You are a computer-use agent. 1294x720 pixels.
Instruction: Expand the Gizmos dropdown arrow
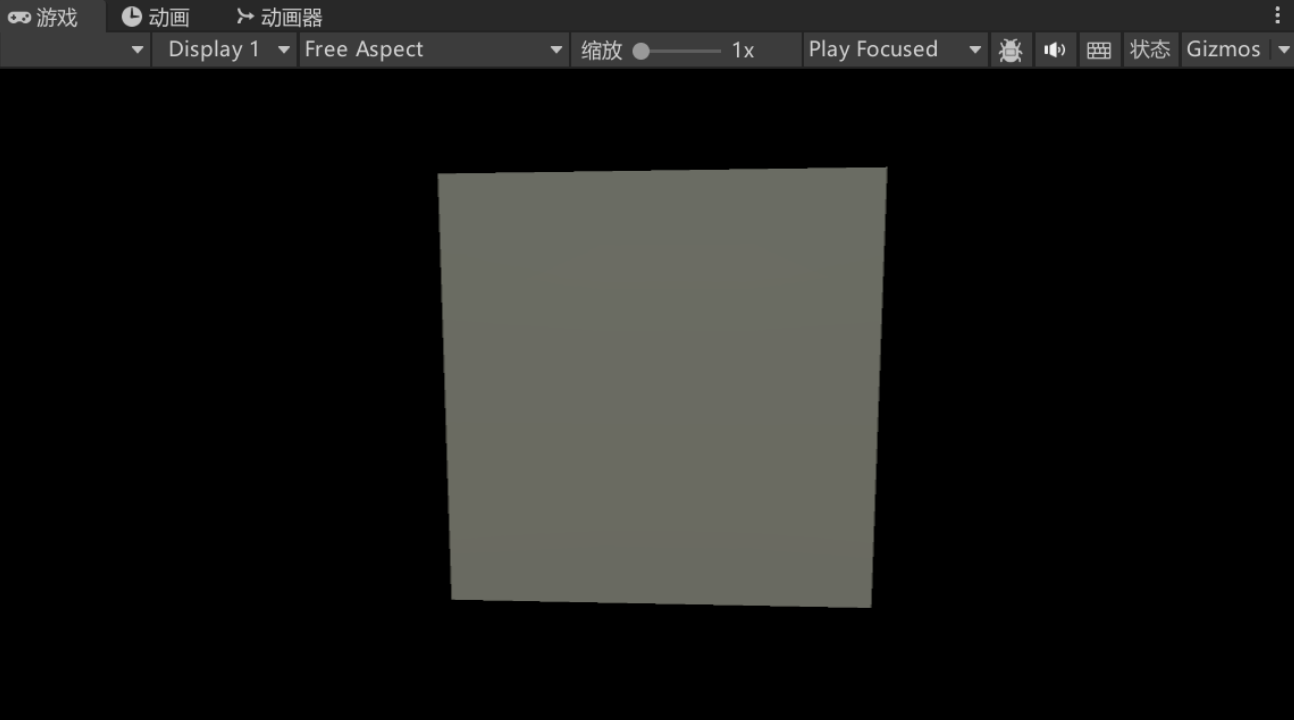tap(1283, 50)
